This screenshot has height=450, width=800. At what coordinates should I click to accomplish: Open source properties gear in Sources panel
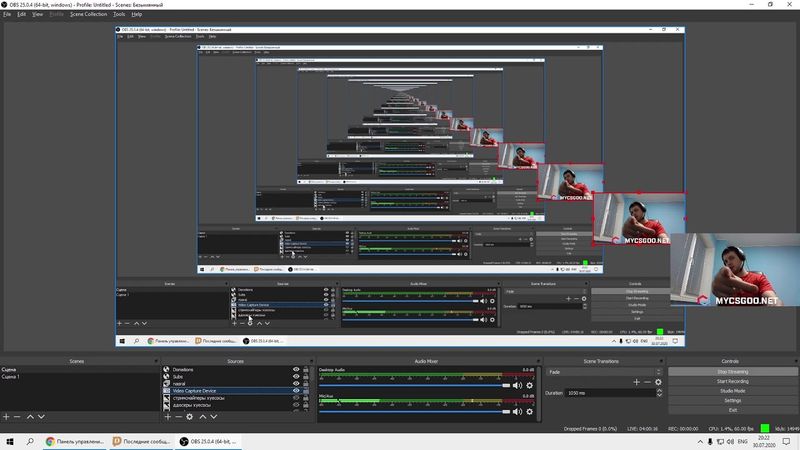pyautogui.click(x=188, y=416)
